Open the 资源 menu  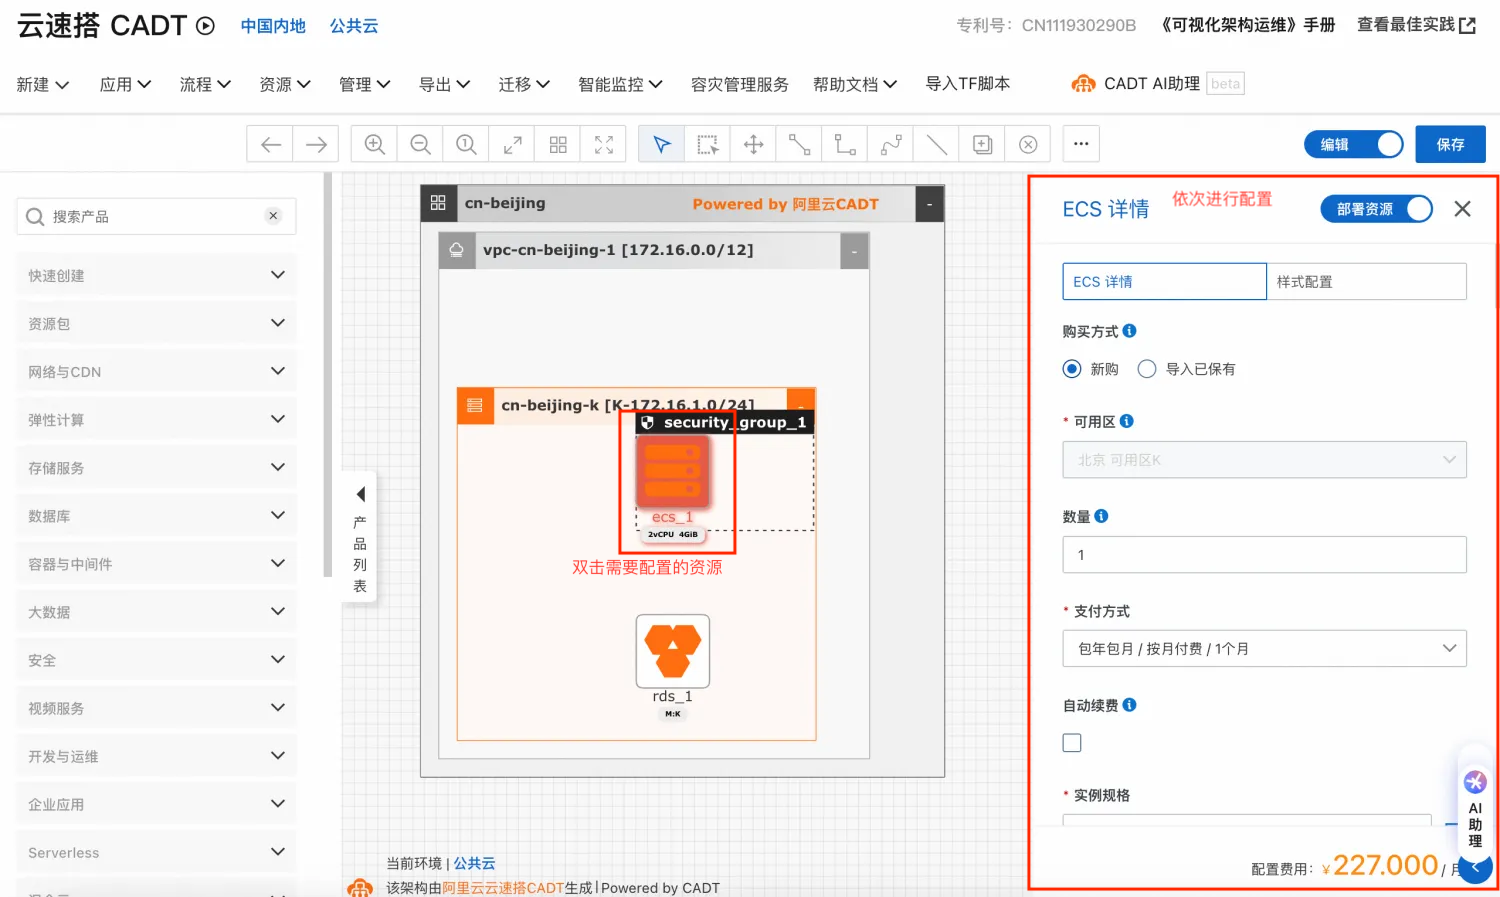coord(285,85)
